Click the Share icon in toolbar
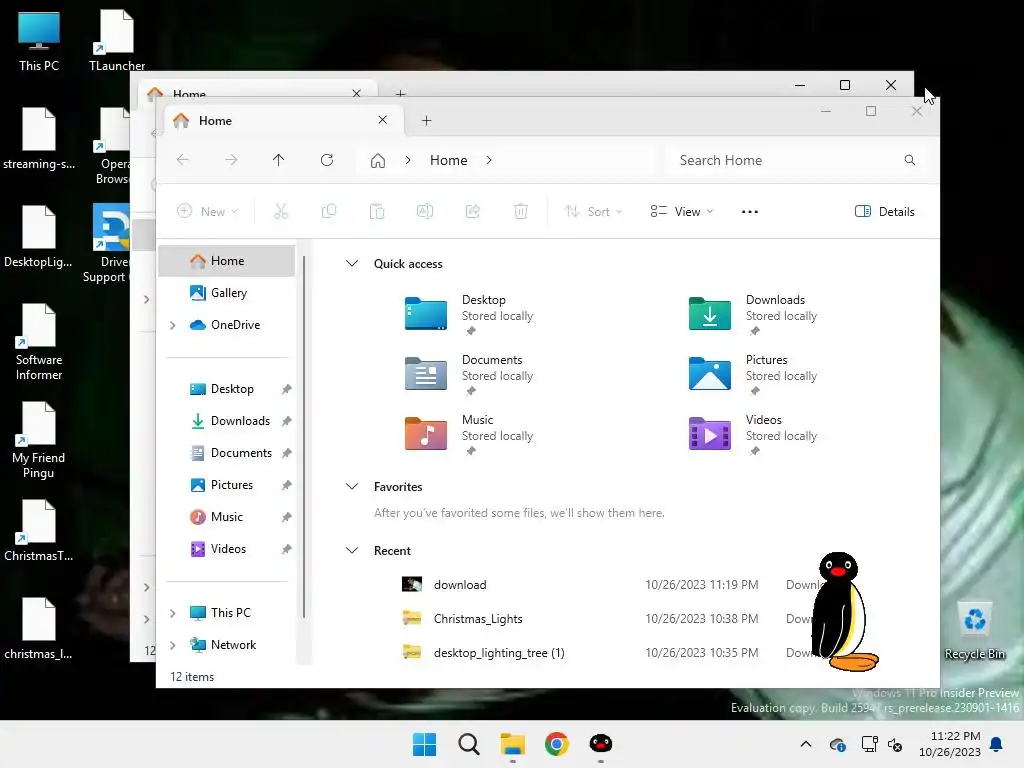 click(x=473, y=211)
